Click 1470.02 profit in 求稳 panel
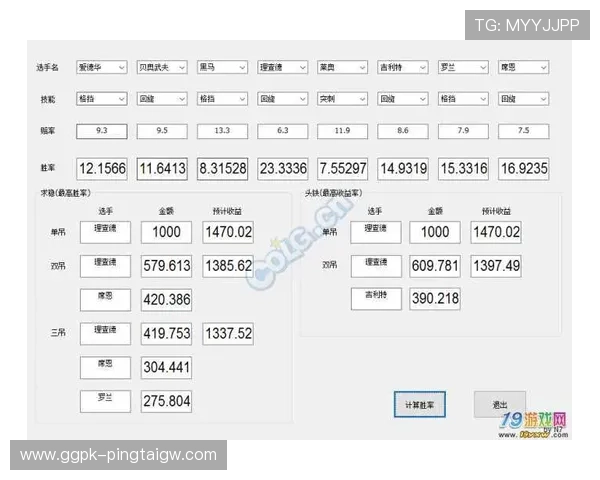The width and height of the screenshot is (600, 480). coord(228,232)
